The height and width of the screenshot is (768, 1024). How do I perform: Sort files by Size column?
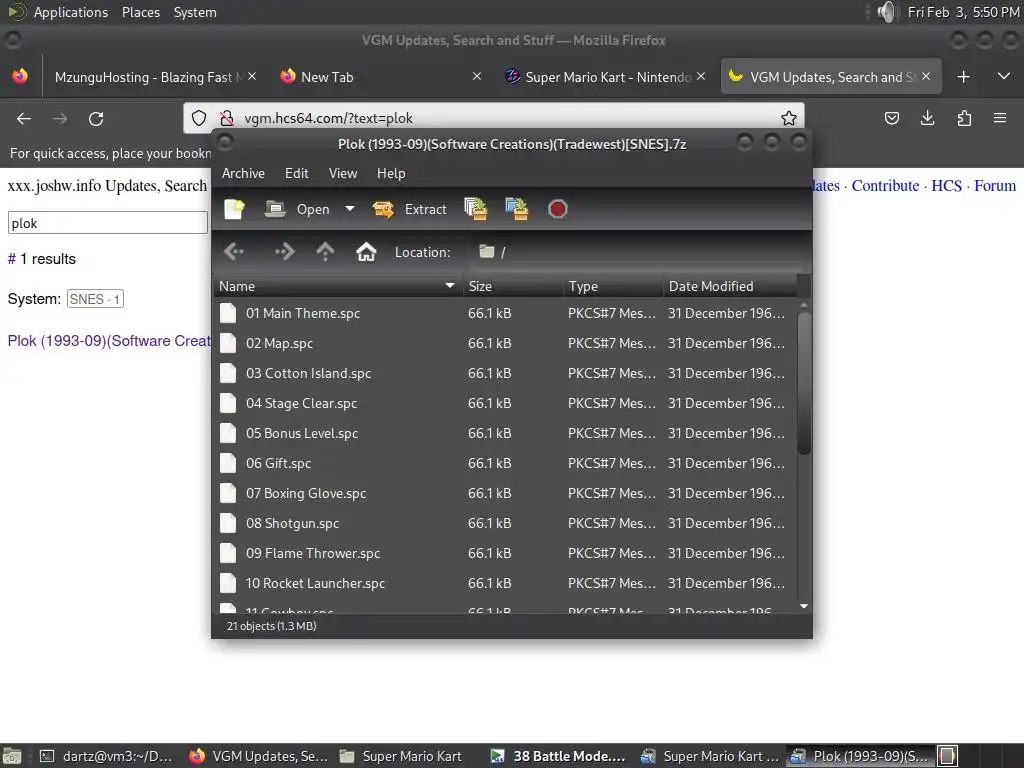[x=513, y=286]
